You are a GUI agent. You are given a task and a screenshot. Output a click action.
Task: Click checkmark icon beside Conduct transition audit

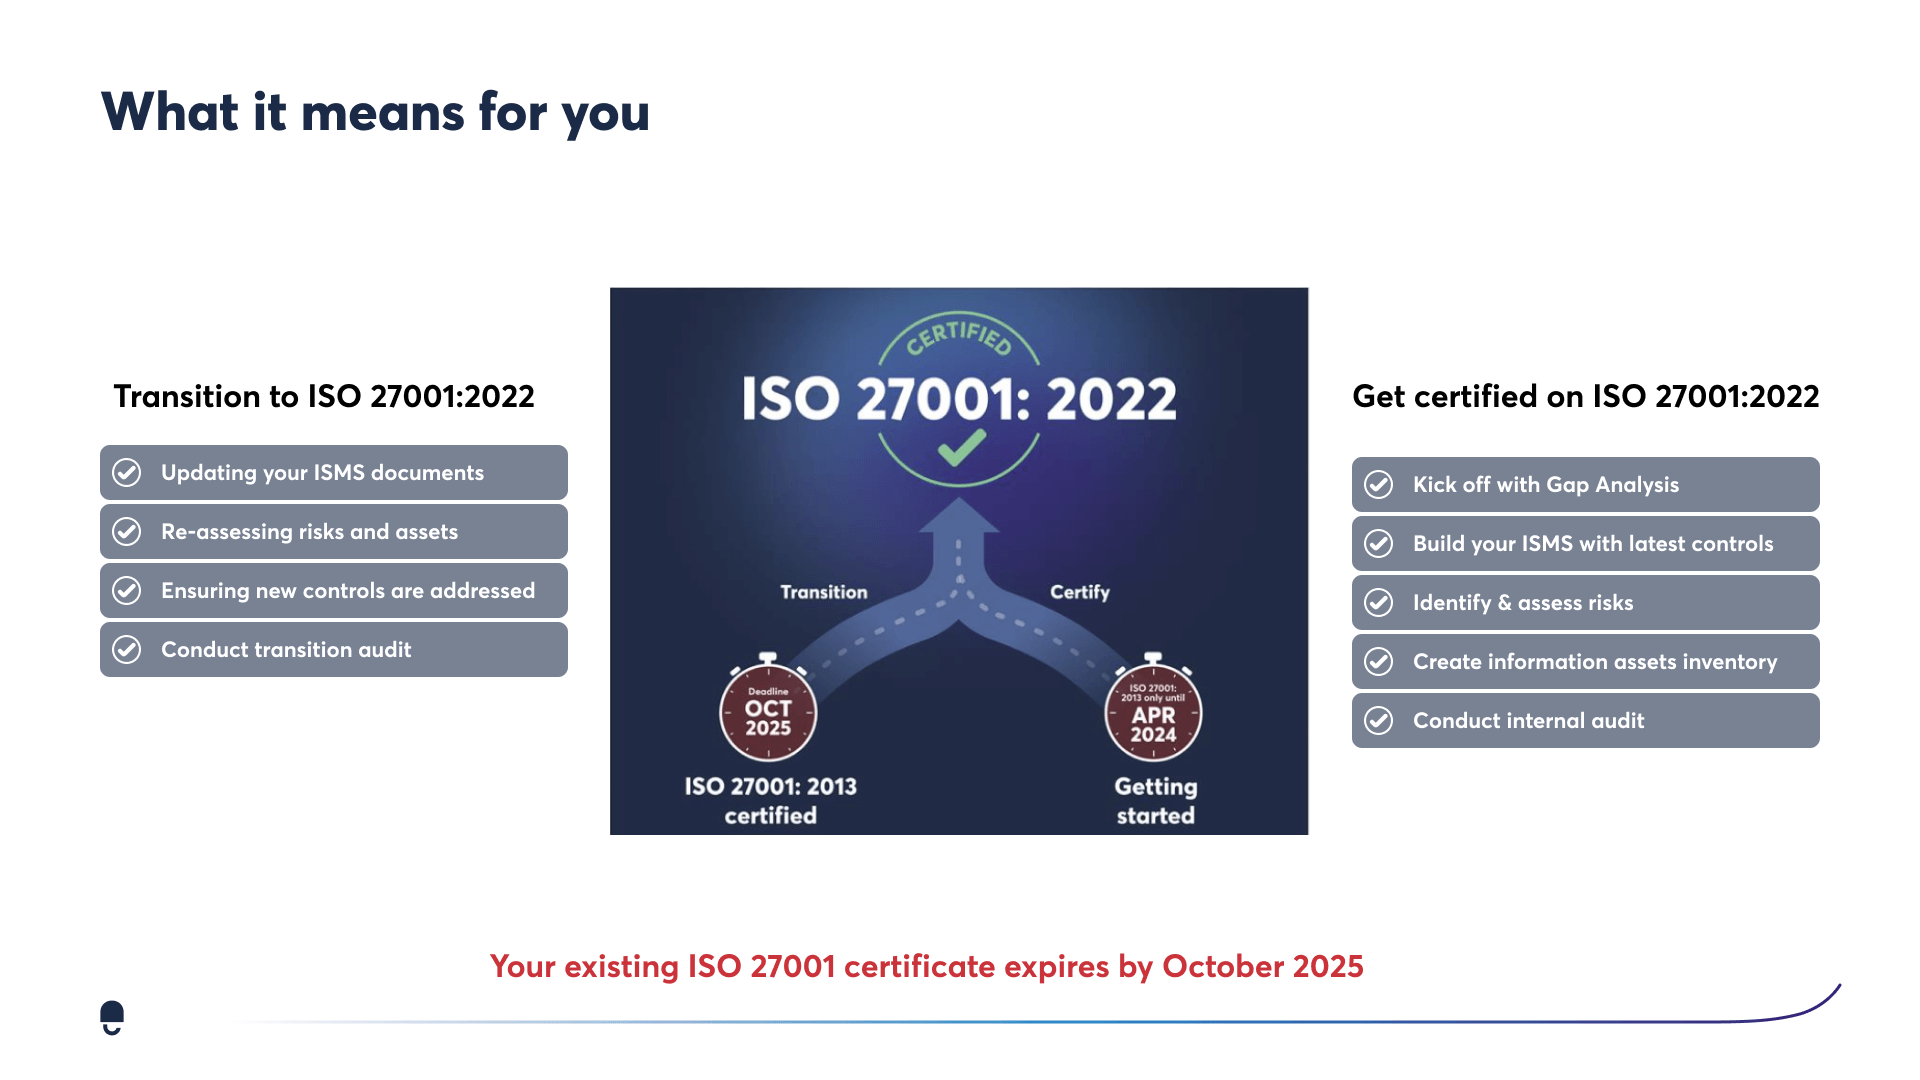tap(127, 650)
